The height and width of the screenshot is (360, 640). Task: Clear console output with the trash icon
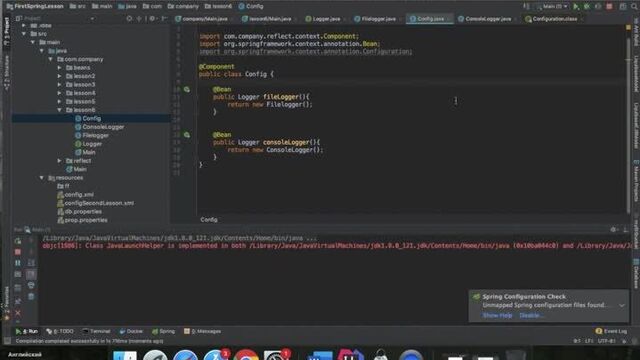point(31,296)
